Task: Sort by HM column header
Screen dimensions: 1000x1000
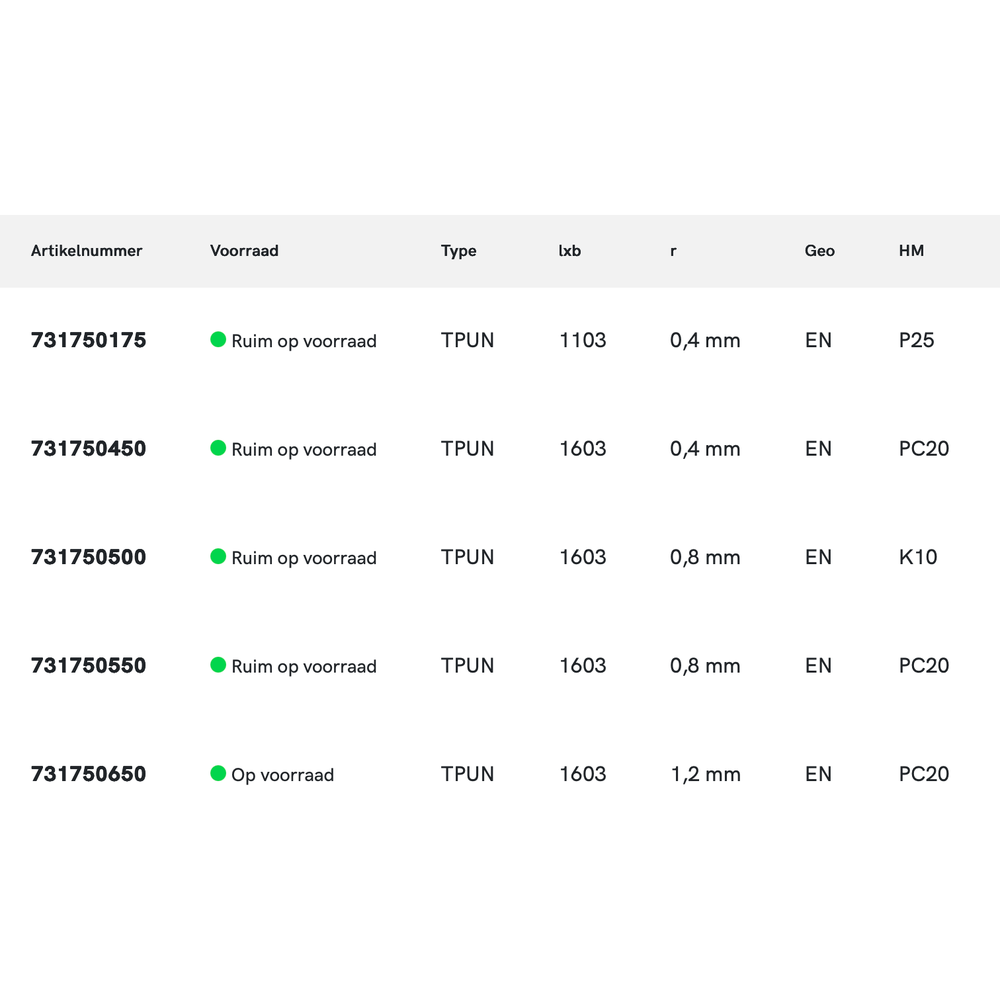Action: point(911,251)
